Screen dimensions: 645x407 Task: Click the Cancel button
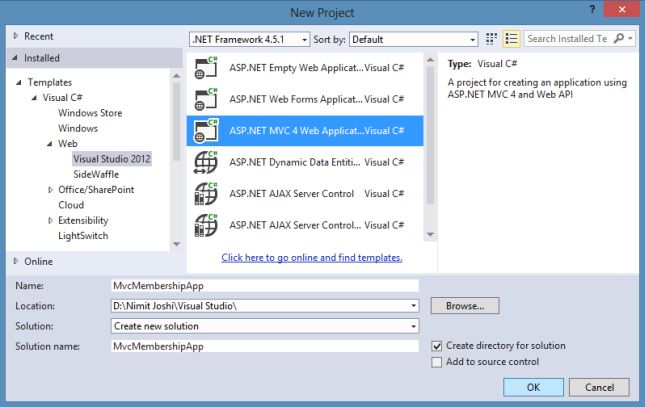click(x=599, y=387)
